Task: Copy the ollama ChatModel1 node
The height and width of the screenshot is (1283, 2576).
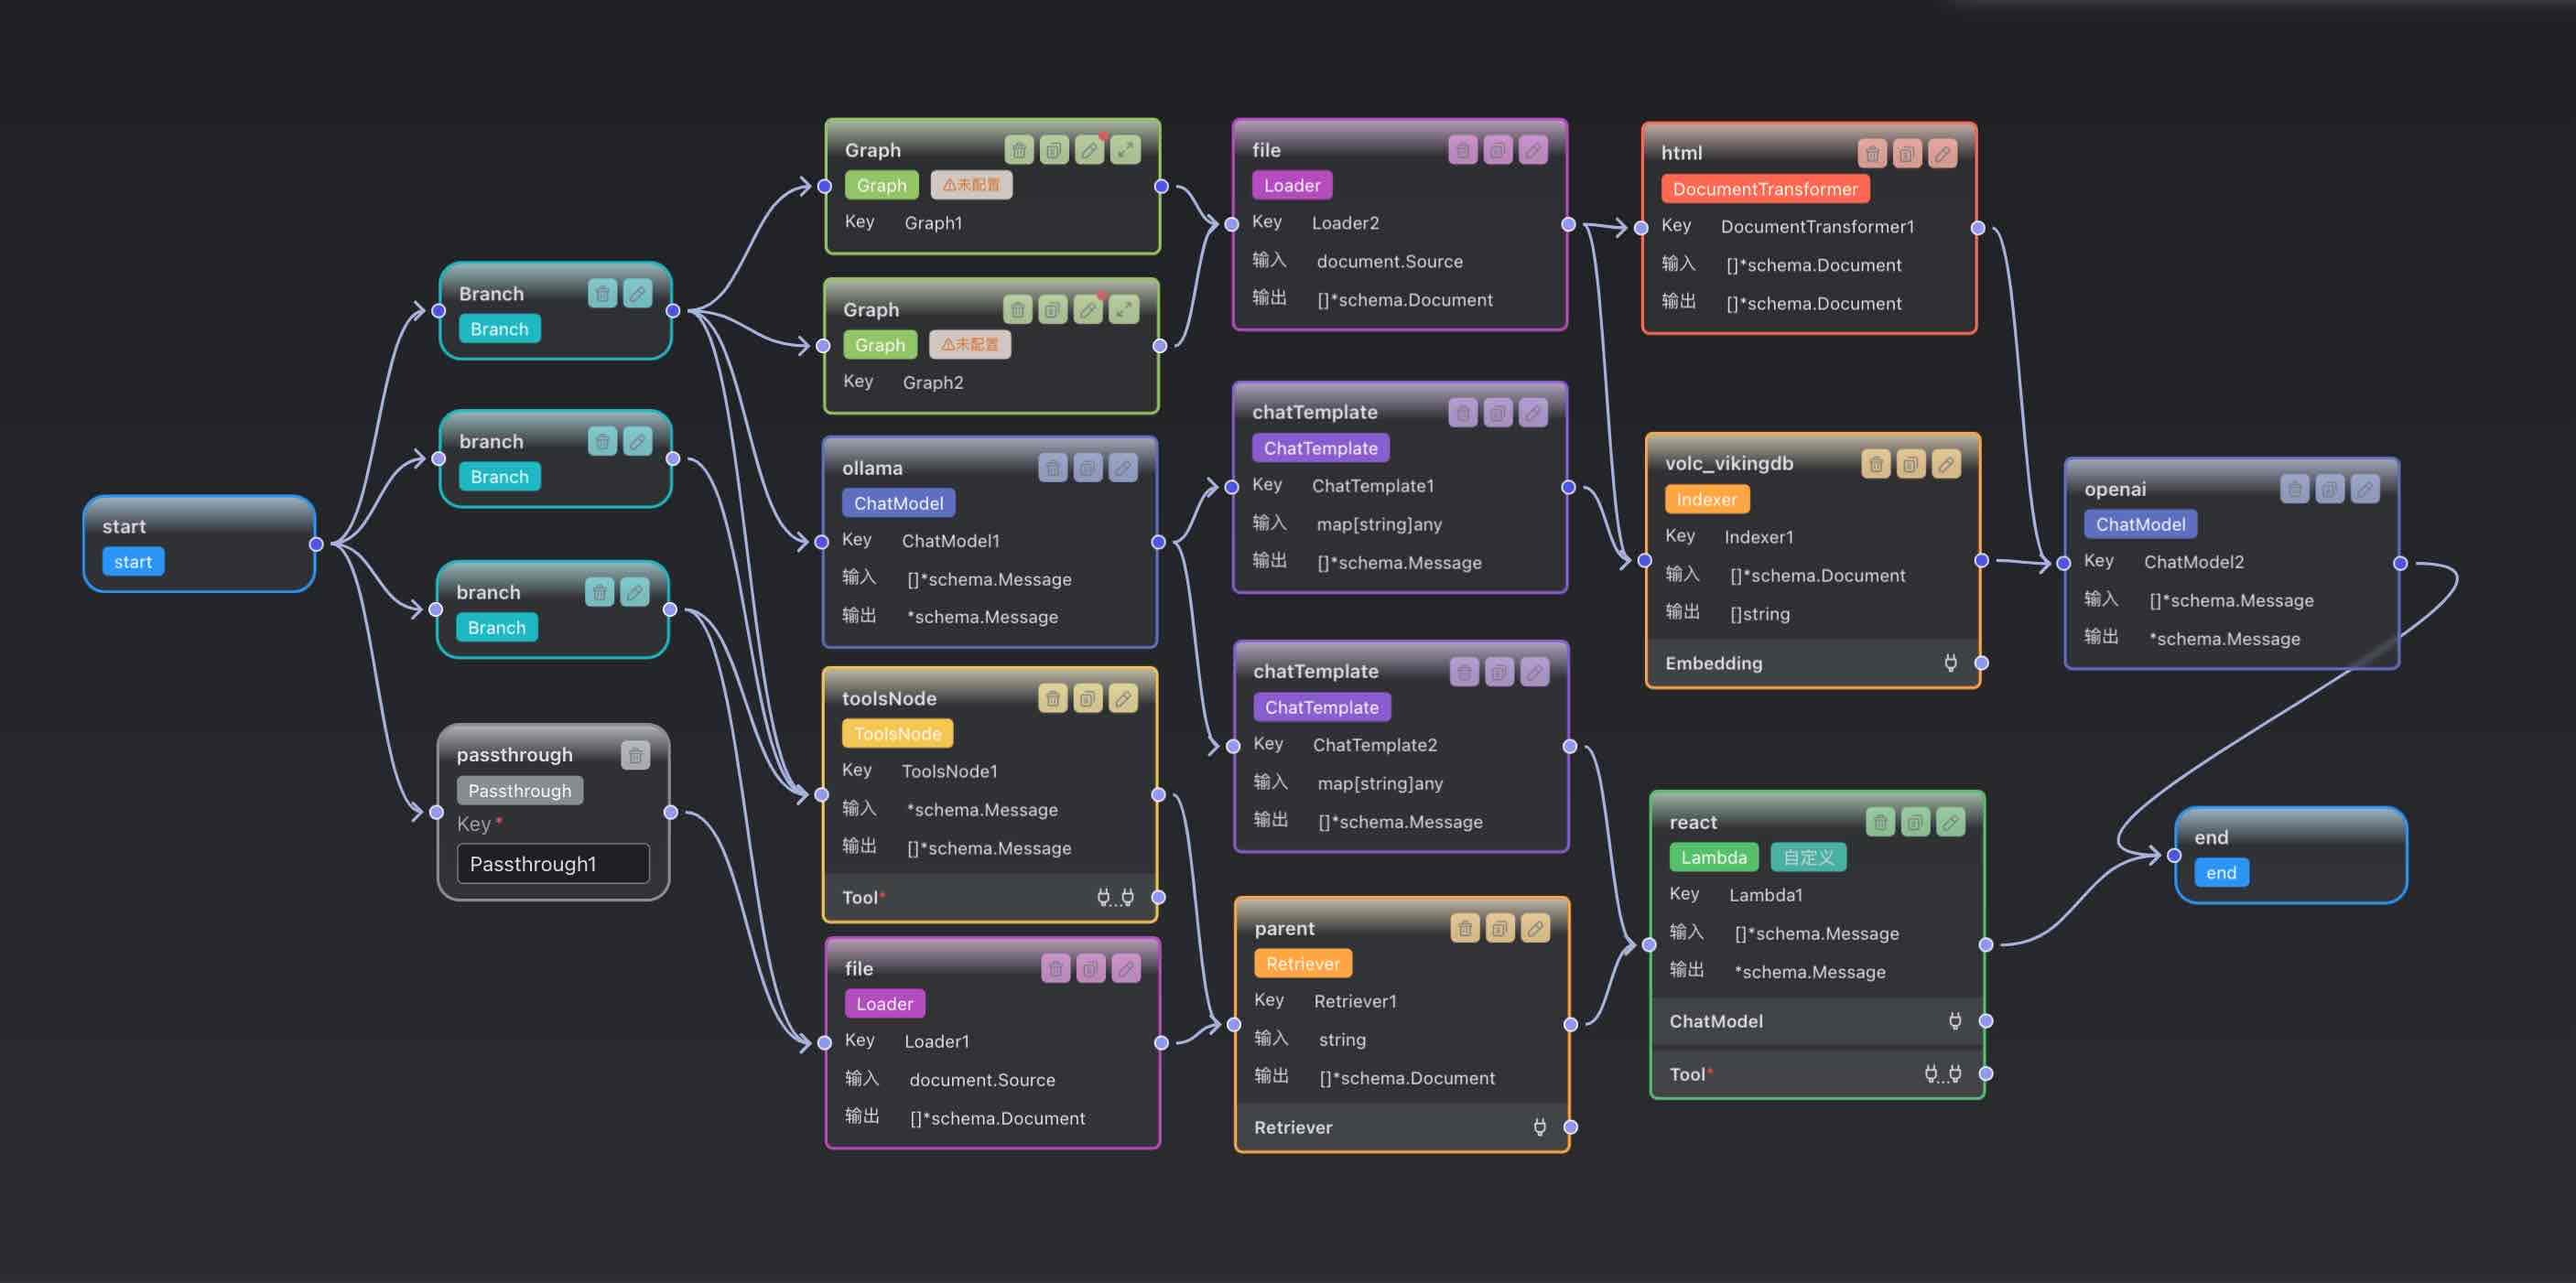Action: pyautogui.click(x=1088, y=468)
